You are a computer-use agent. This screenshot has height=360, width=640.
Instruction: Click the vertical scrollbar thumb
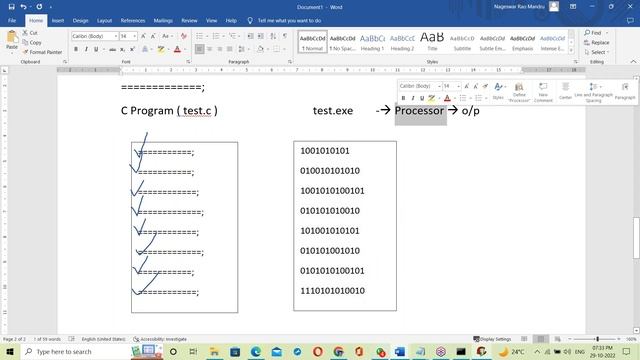[636, 238]
